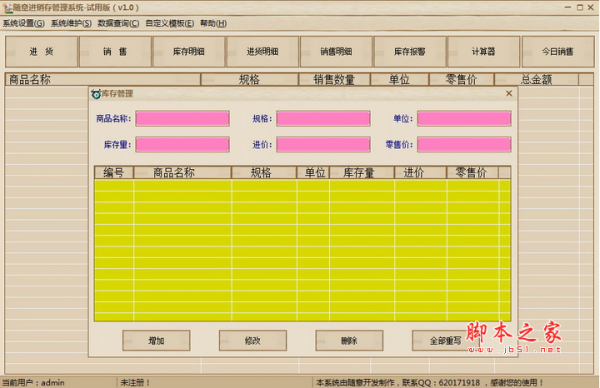Click the 规格 input field
600x388 pixels.
(x=323, y=119)
